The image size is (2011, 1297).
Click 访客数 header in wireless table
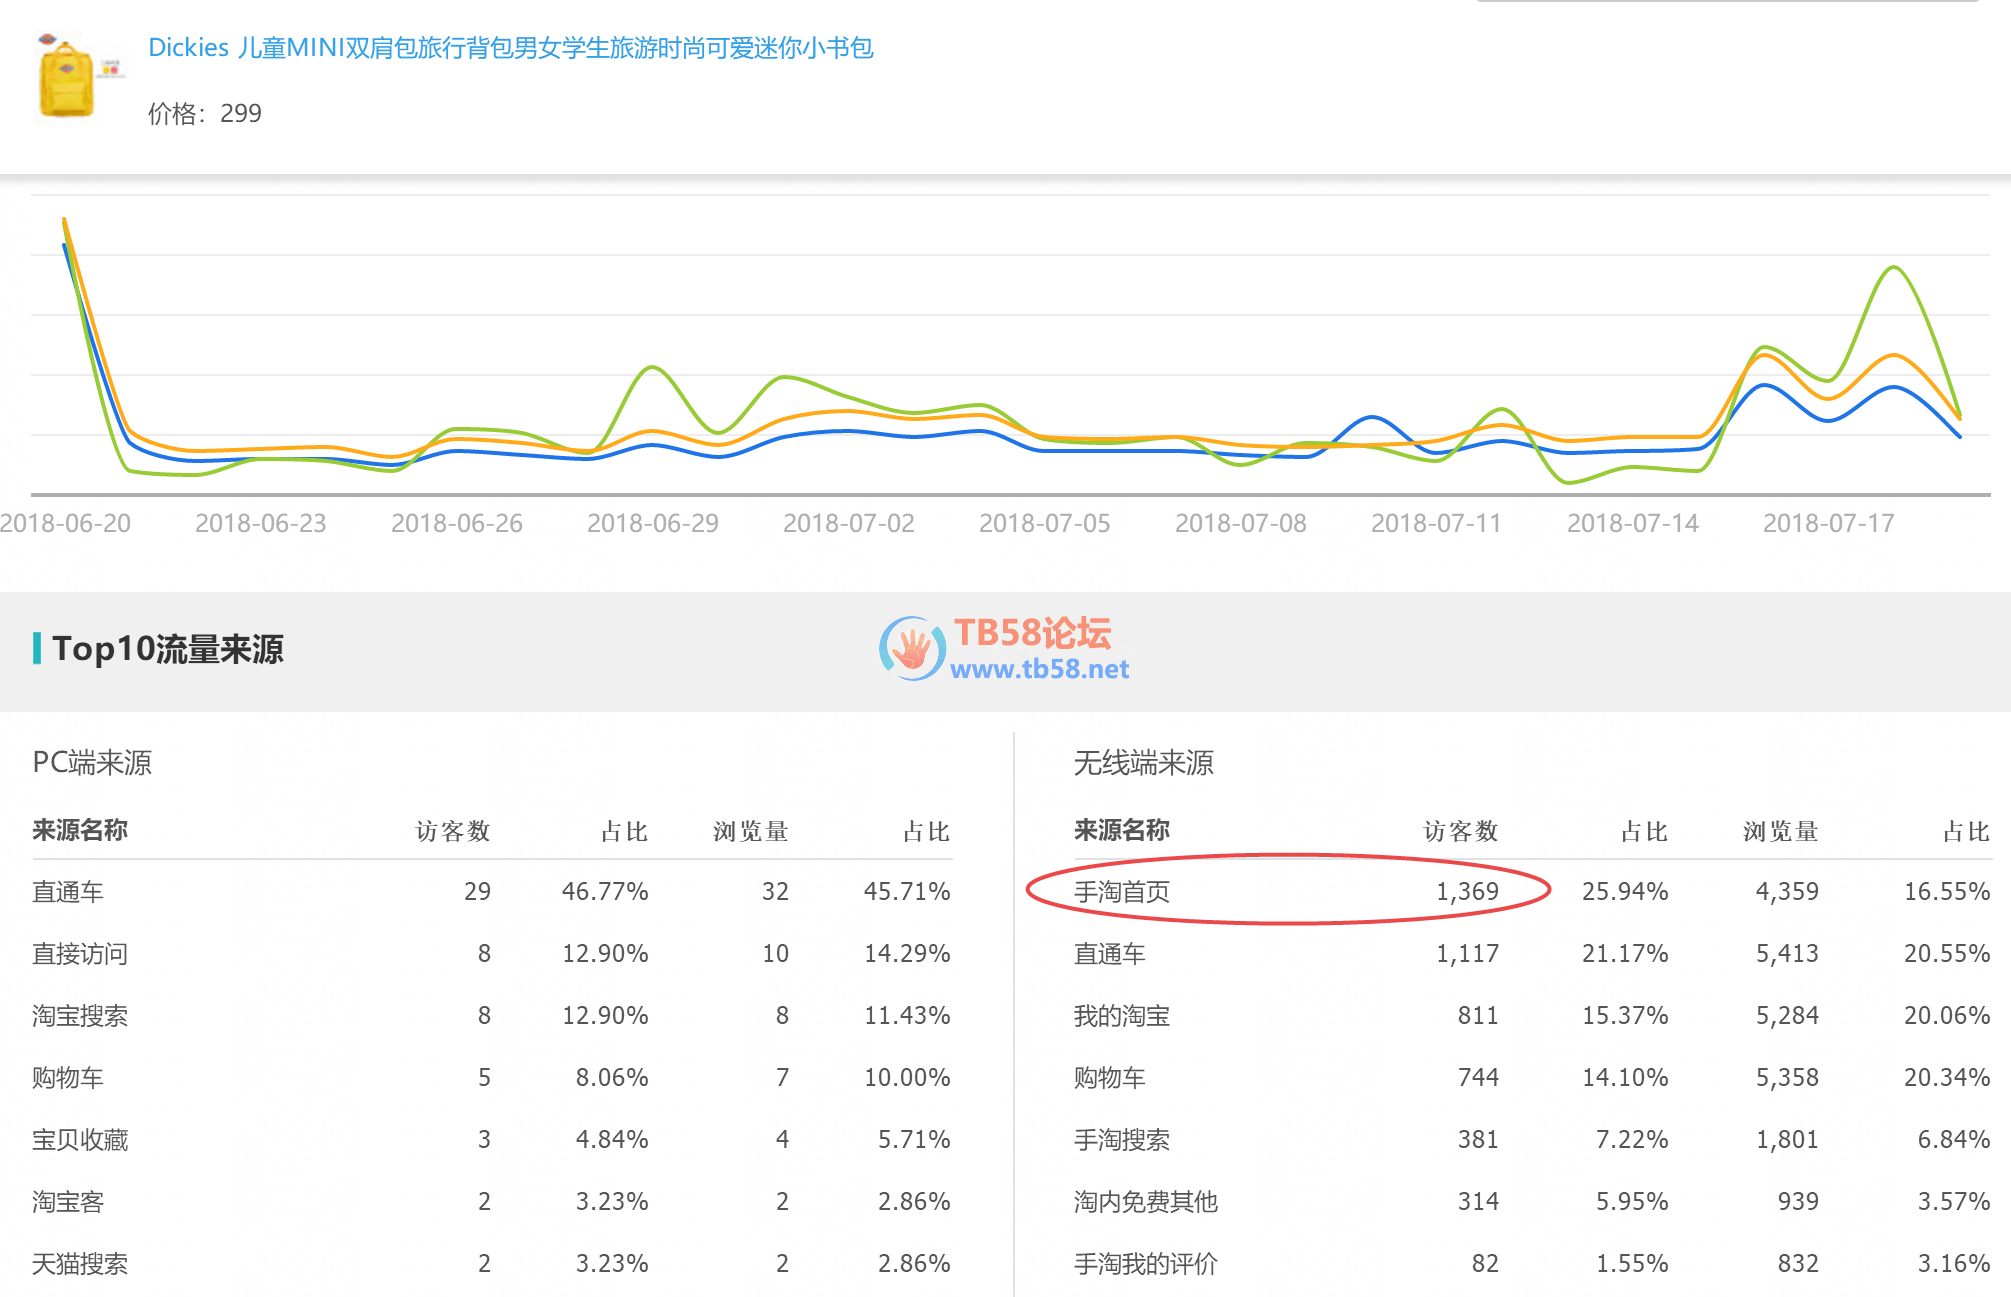click(1461, 831)
